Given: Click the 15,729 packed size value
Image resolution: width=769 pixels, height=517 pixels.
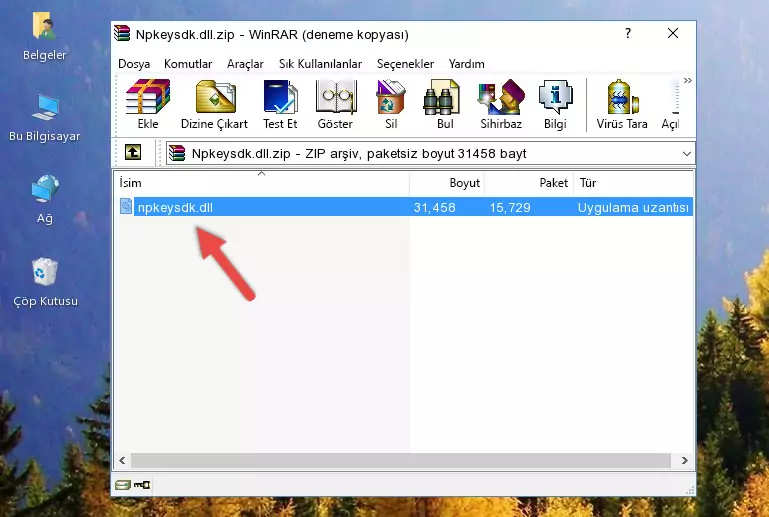Looking at the screenshot, I should click(x=510, y=207).
